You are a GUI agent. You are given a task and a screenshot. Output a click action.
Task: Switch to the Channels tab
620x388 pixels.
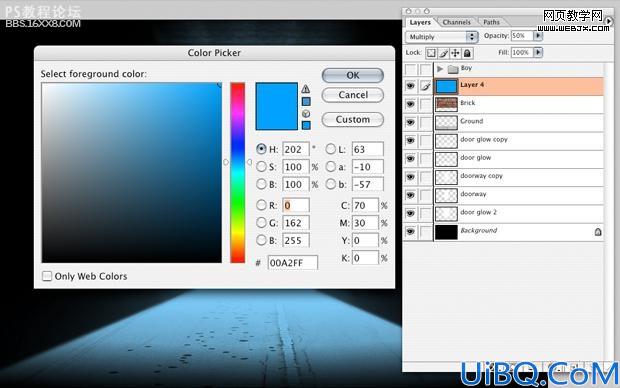(x=456, y=23)
